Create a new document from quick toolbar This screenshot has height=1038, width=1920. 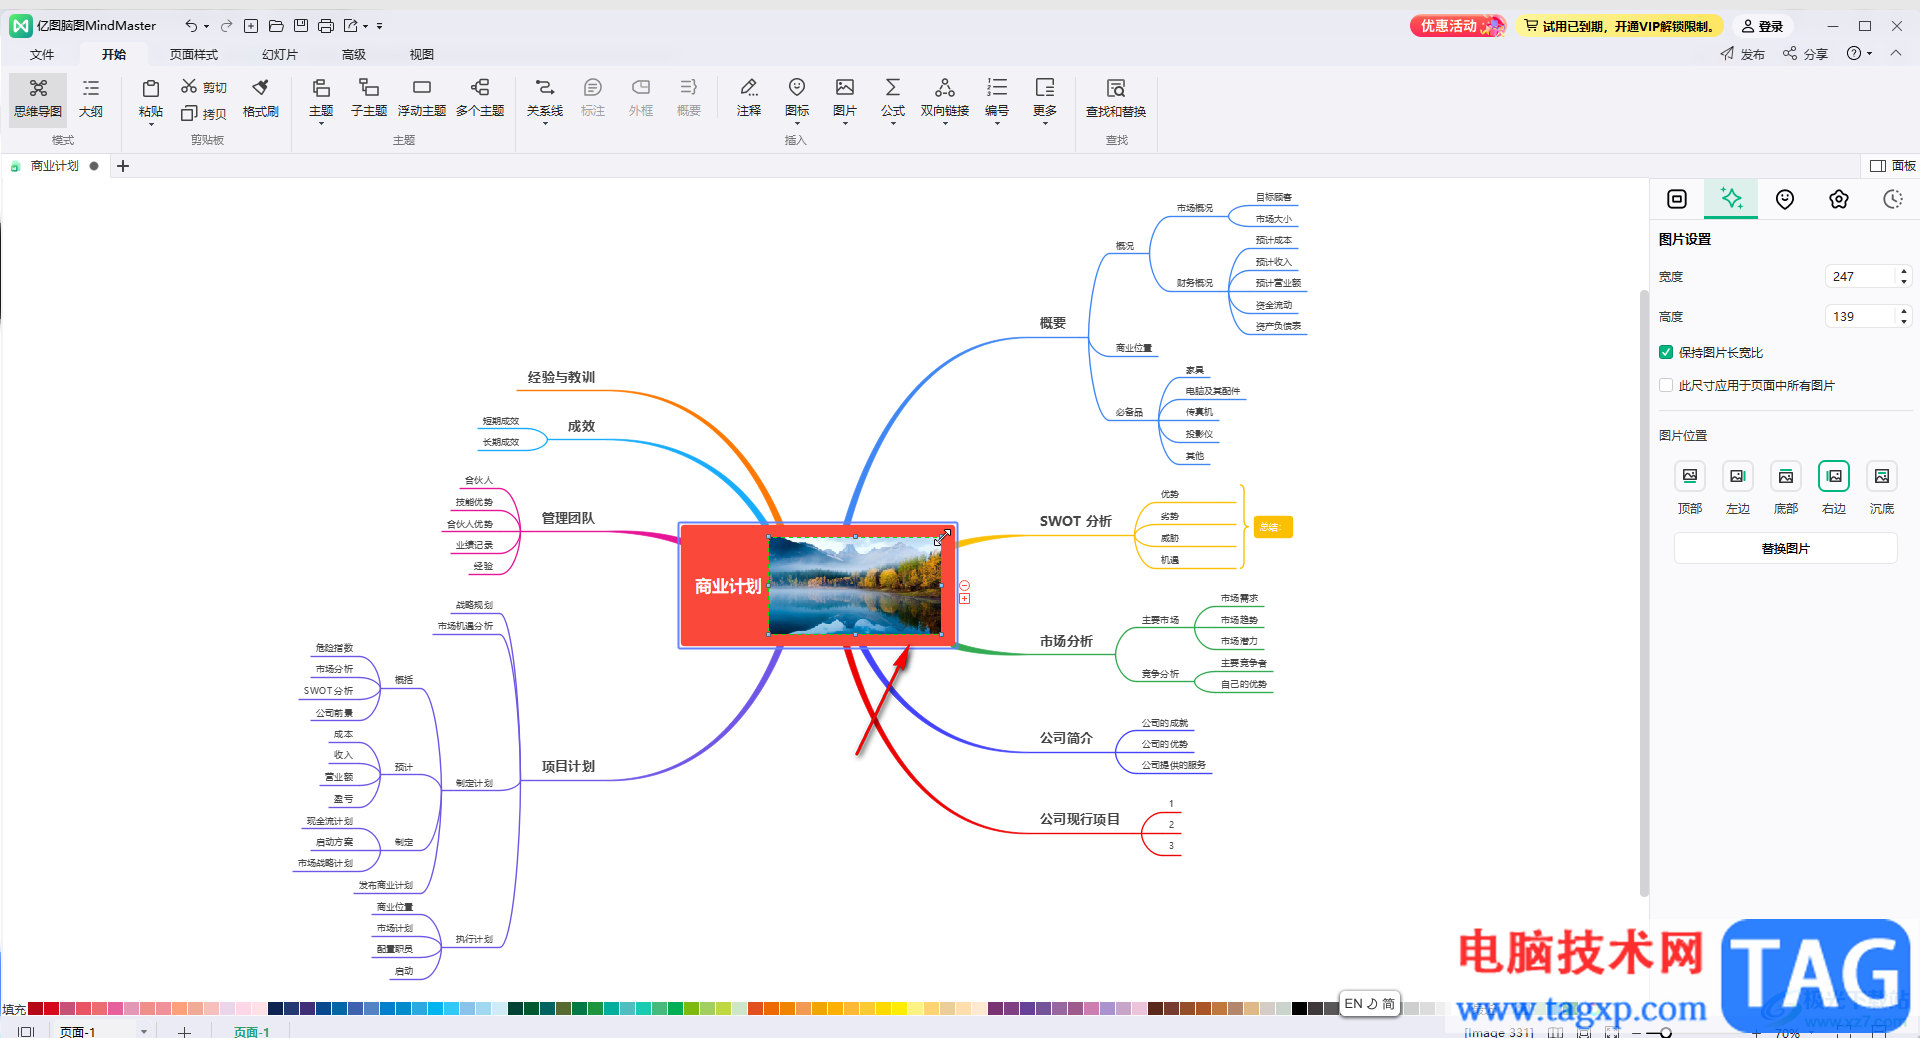tap(251, 26)
